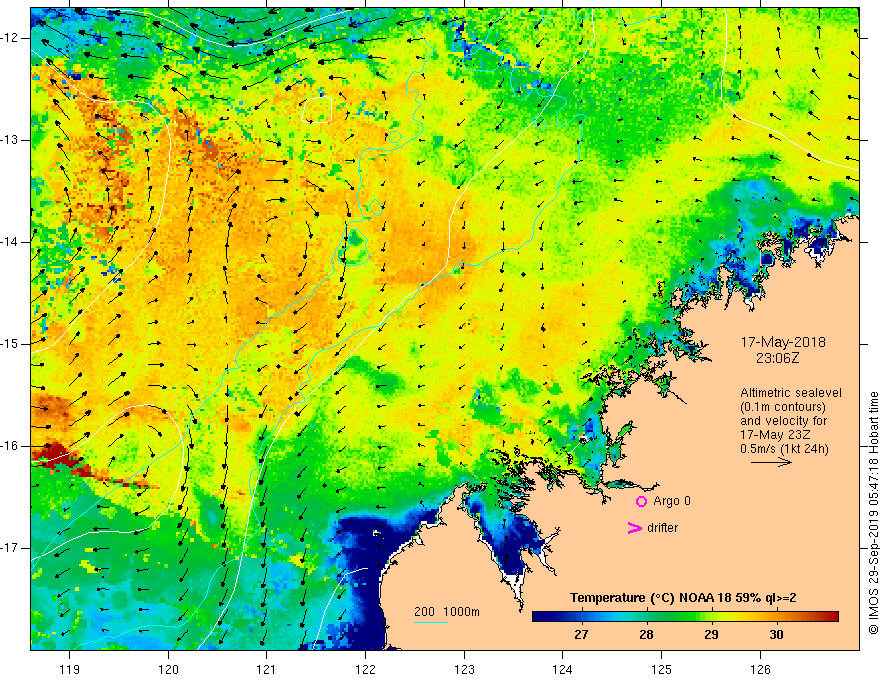The image size is (880, 680).
Task: Click the 'Temperature (°C) NOAA 18 59% ql>=2' title
Action: point(683,598)
